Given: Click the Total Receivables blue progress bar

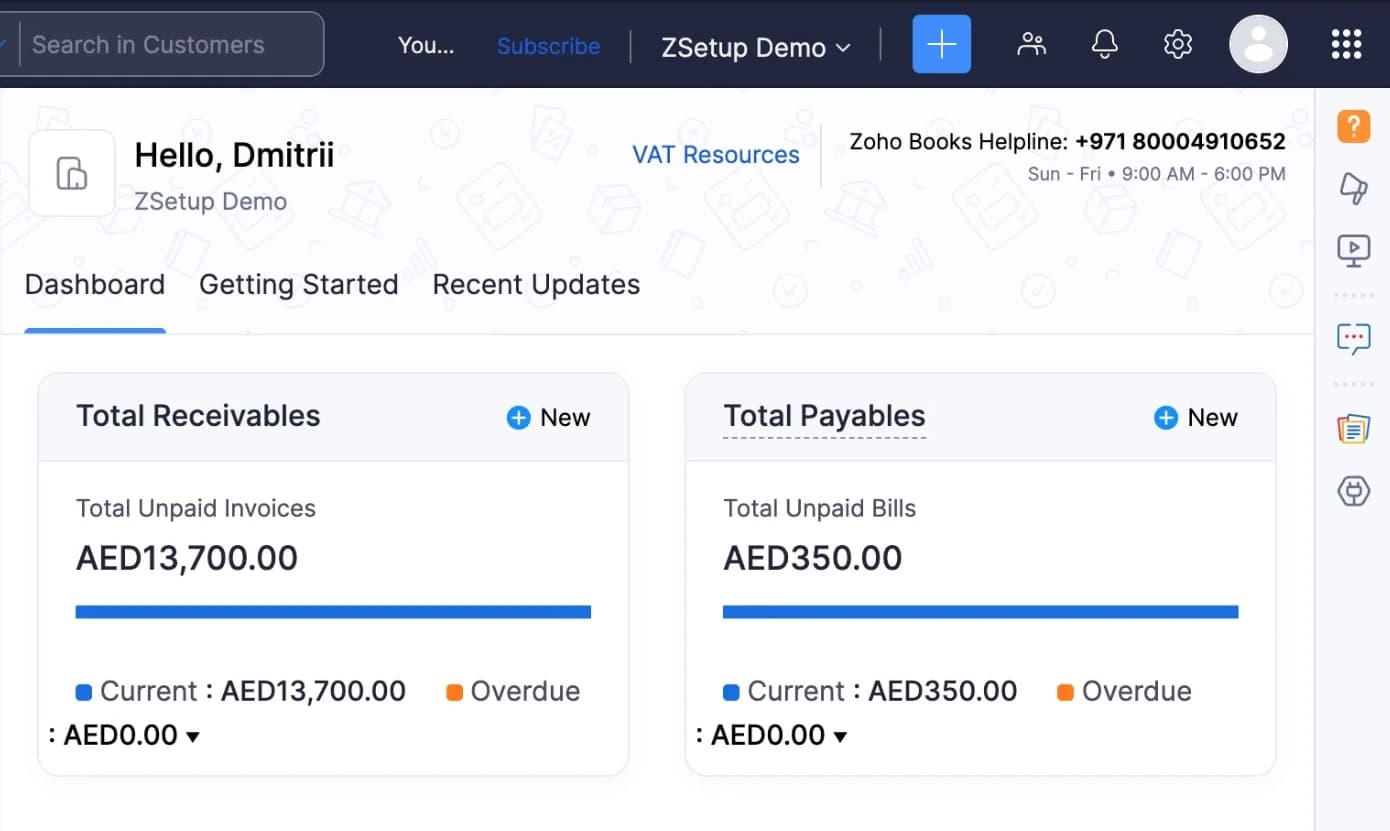Looking at the screenshot, I should point(333,612).
